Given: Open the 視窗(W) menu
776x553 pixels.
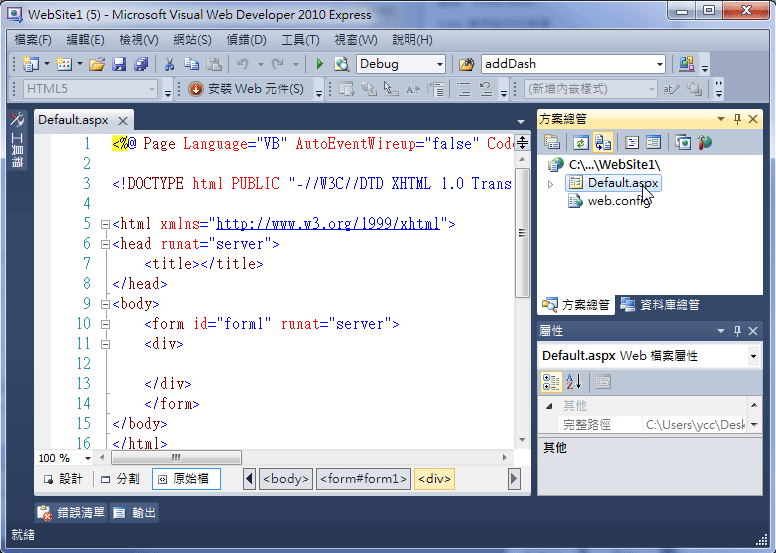Looking at the screenshot, I should (x=355, y=40).
